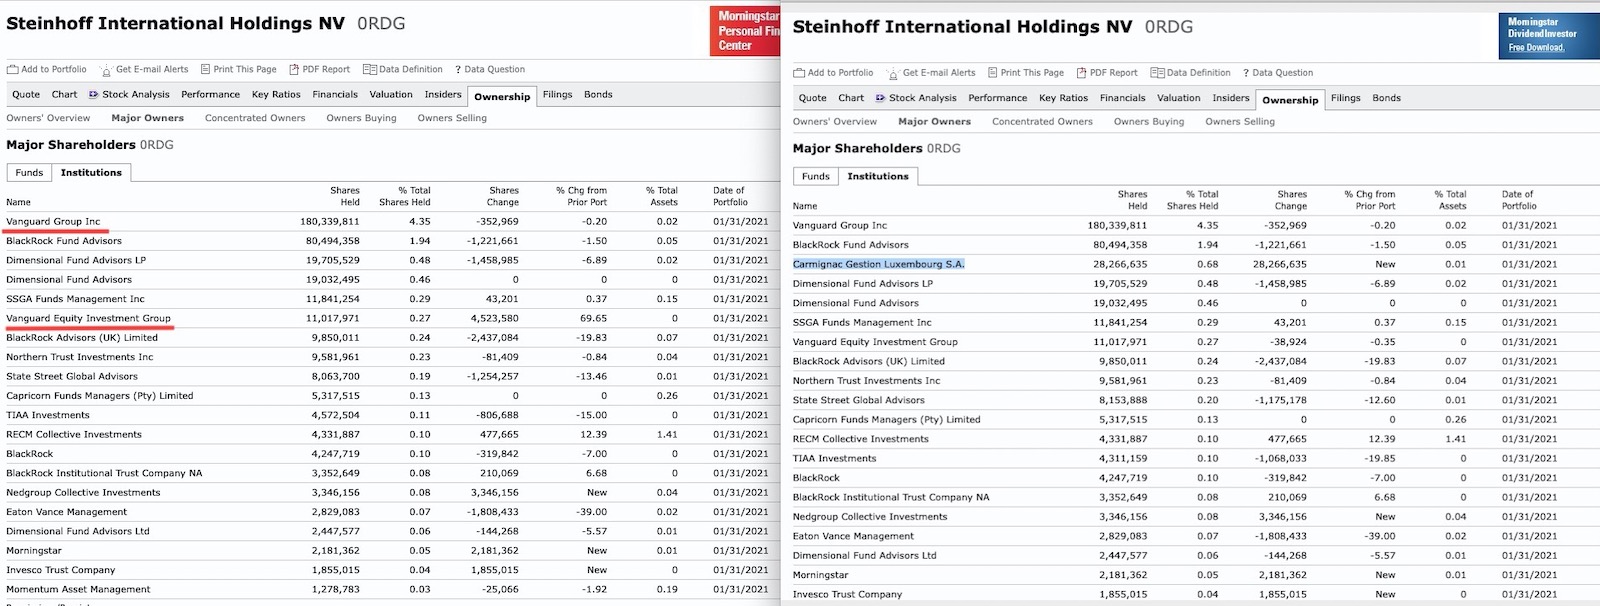Select Owners Buying submenu in right page
Image resolution: width=1600 pixels, height=606 pixels.
point(1148,122)
